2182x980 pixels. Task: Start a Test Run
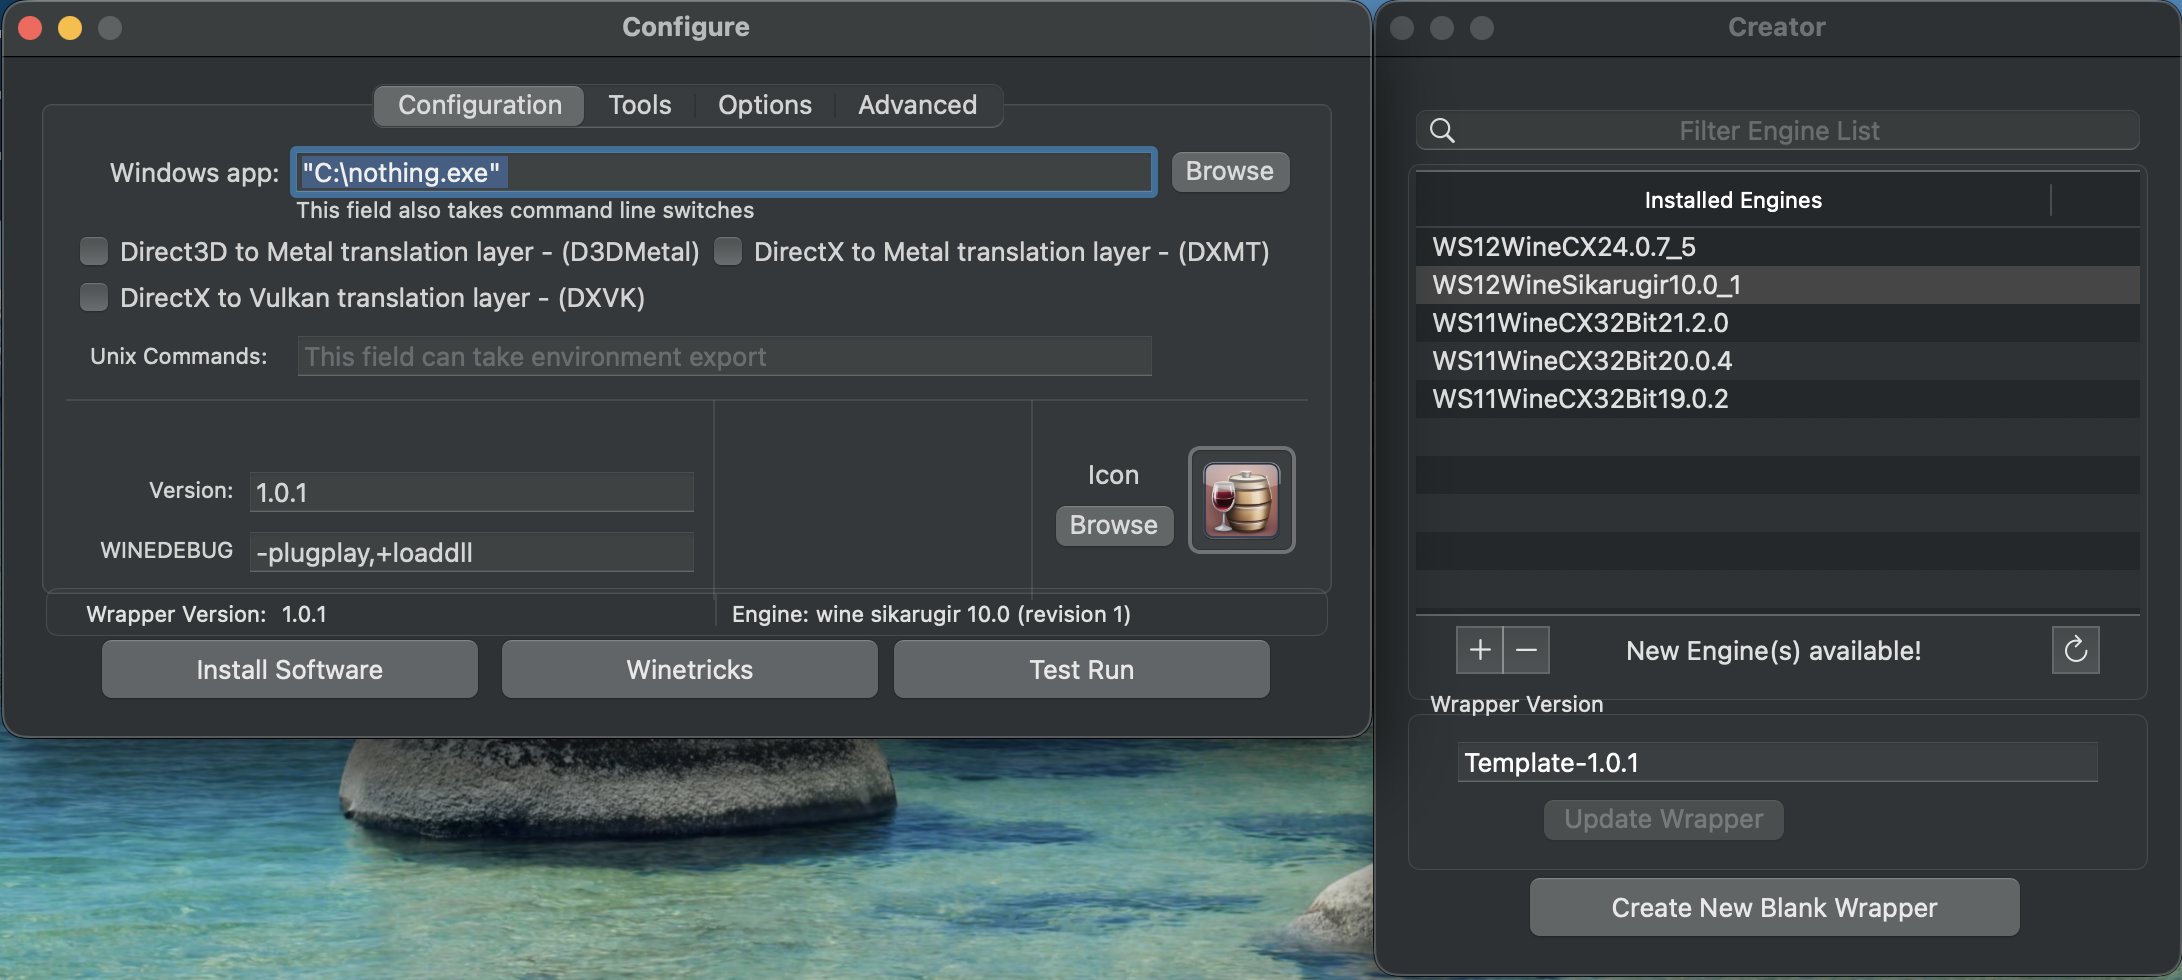tap(1081, 670)
